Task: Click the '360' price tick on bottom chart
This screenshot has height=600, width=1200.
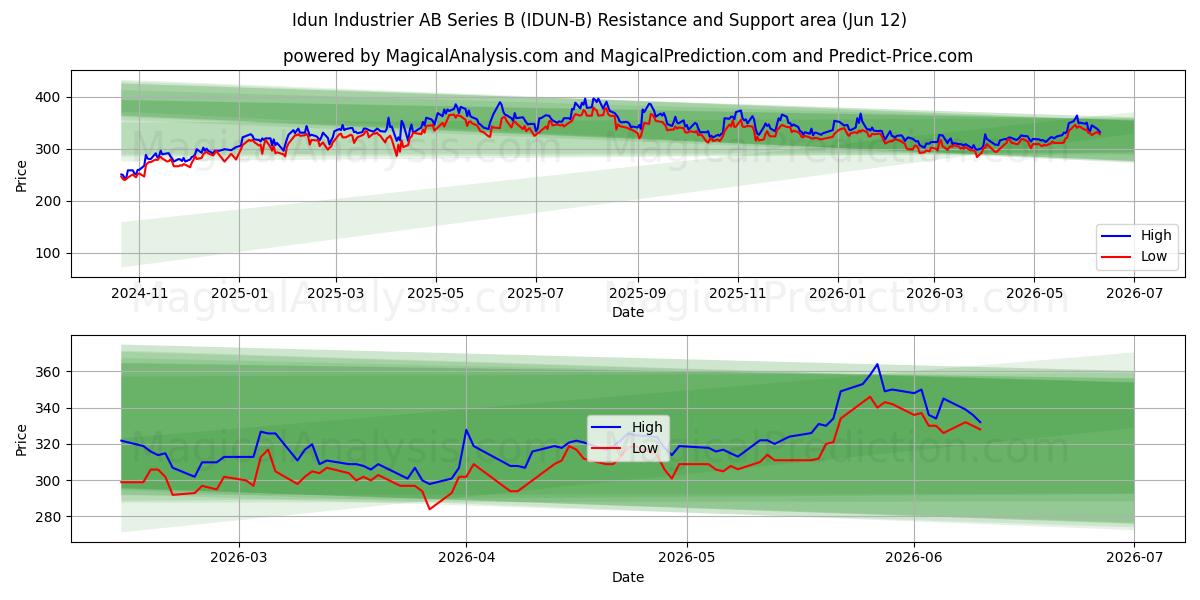Action: coord(50,372)
